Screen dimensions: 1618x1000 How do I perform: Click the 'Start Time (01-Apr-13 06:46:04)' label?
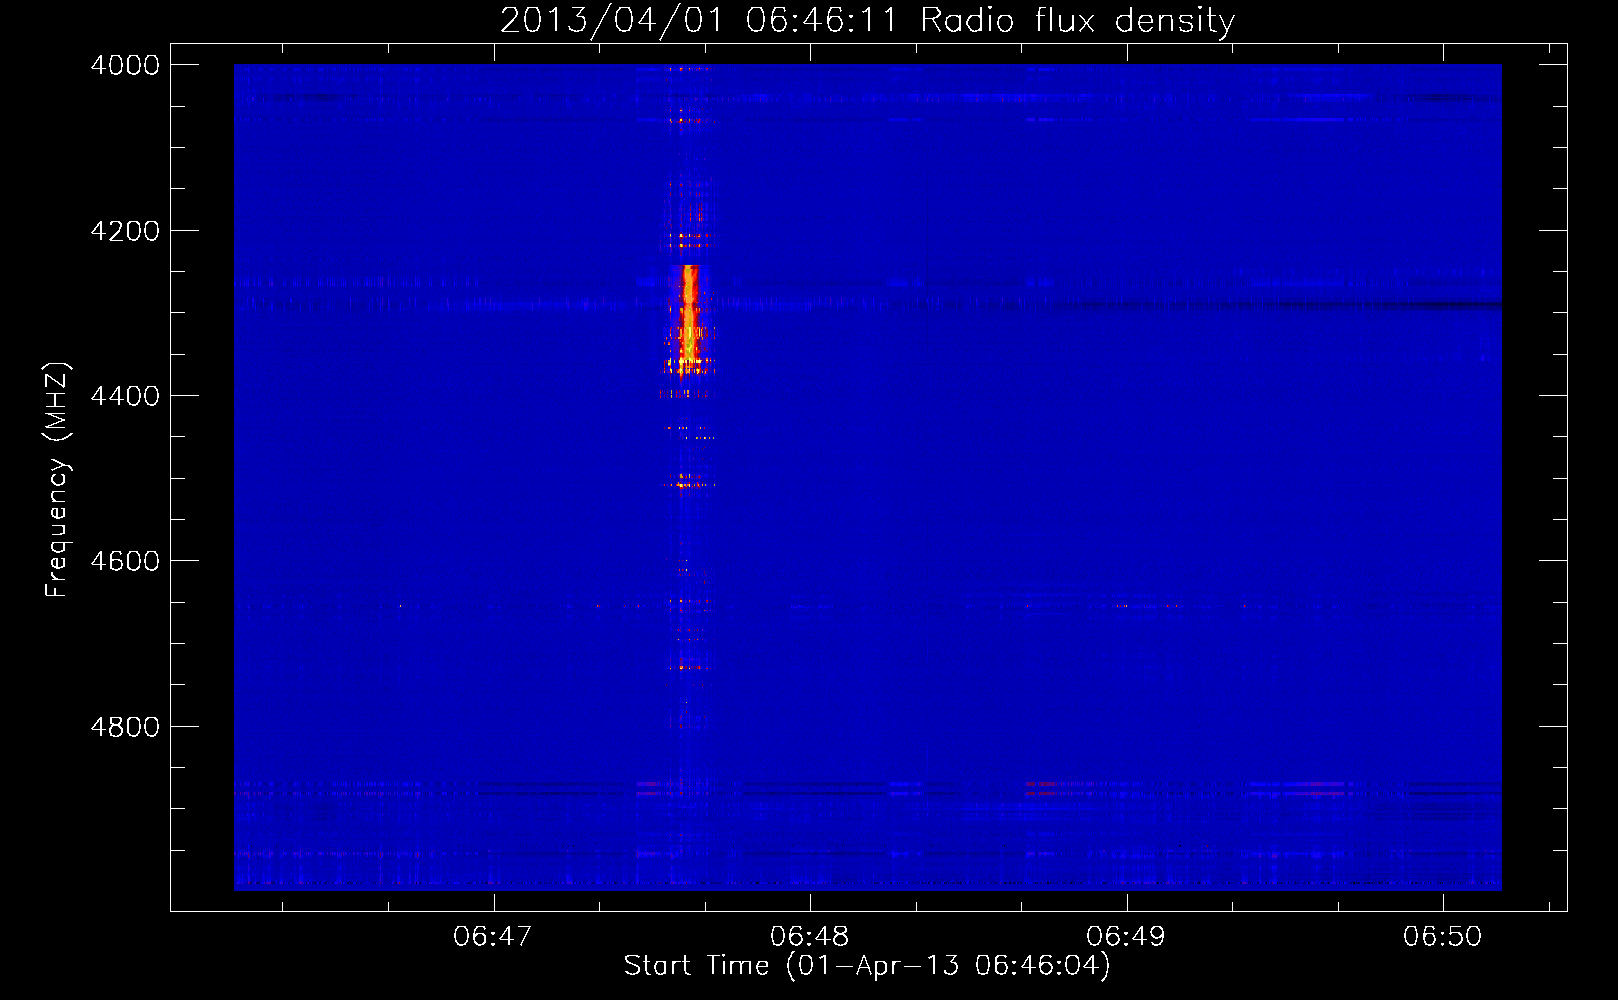pos(867,966)
